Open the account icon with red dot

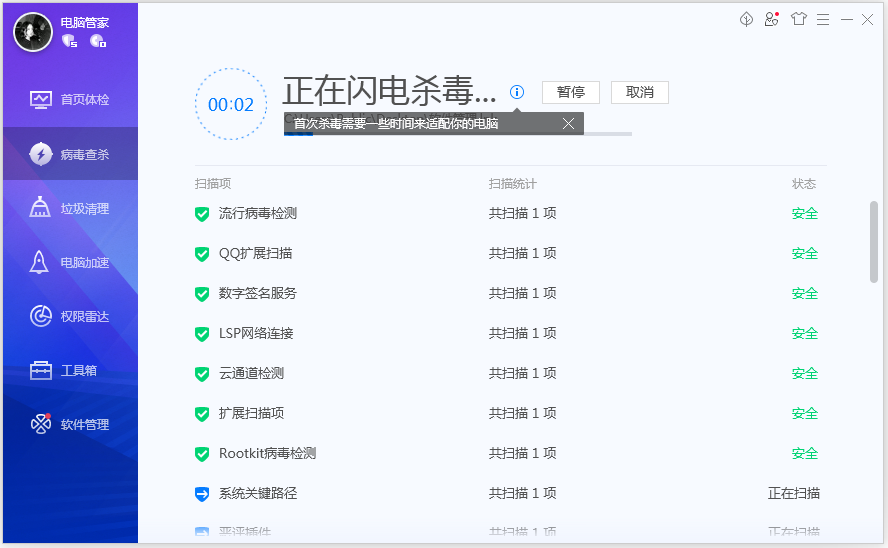[x=771, y=19]
